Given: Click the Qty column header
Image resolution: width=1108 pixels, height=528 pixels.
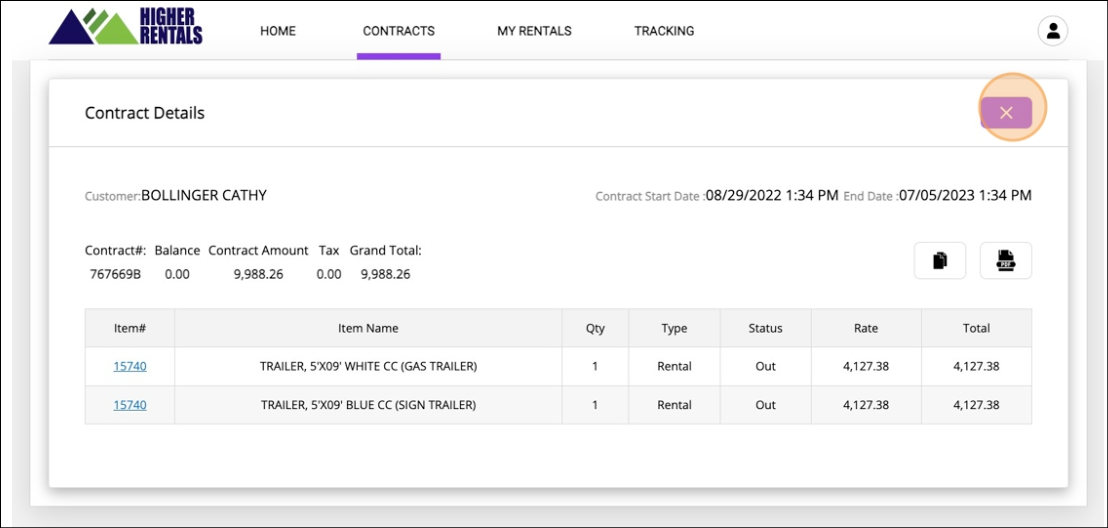Looking at the screenshot, I should [x=595, y=328].
